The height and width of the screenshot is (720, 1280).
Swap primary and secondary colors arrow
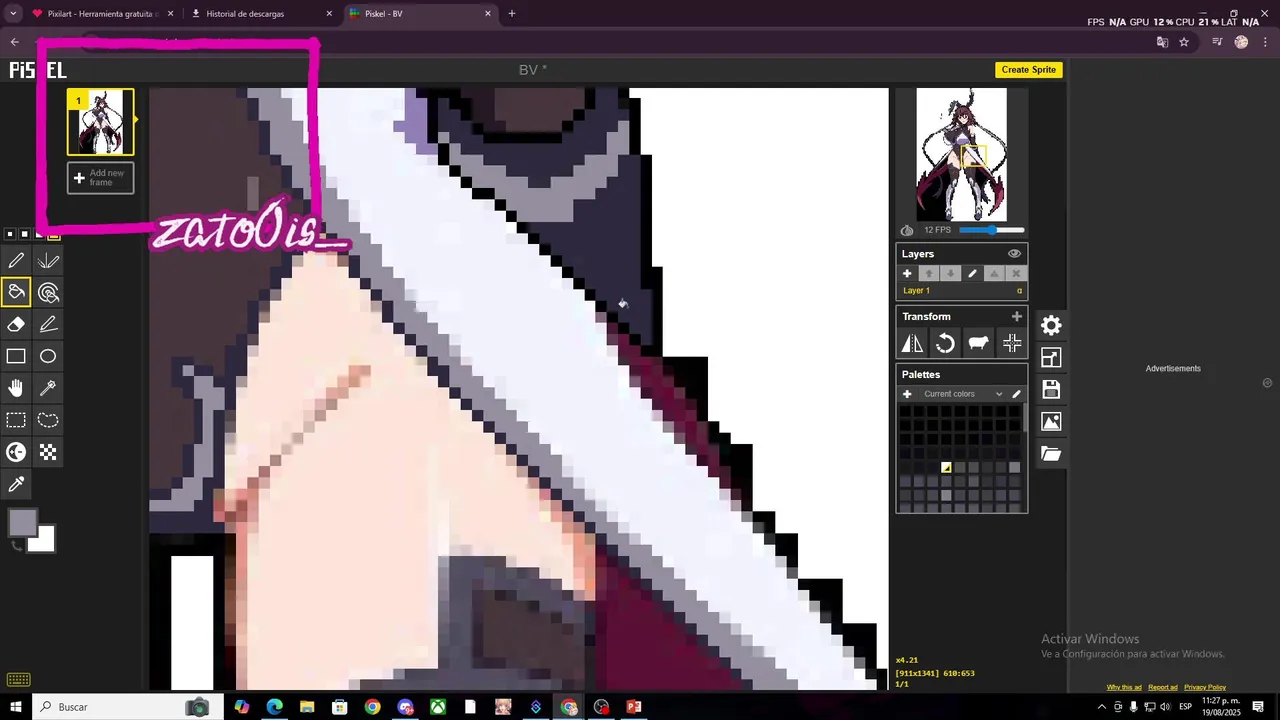coord(16,545)
